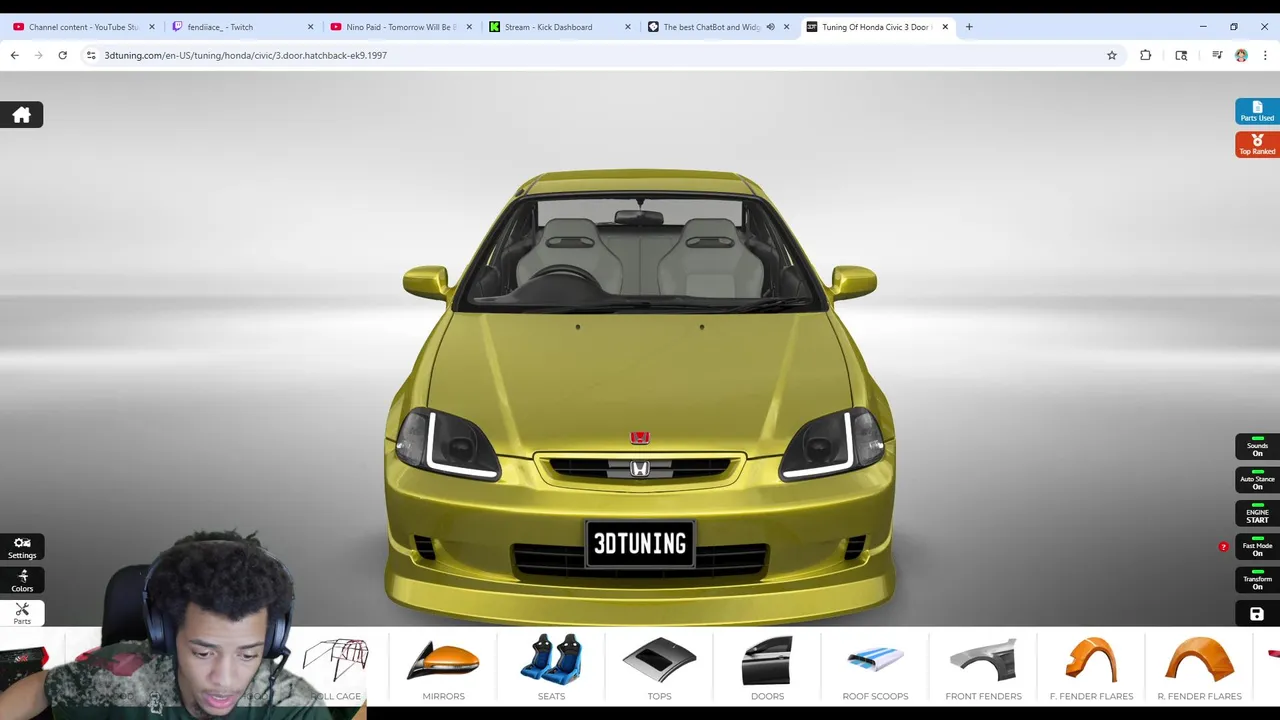Screen dimensions: 1280x720
Task: Select the Mirrors parts category
Action: click(x=443, y=668)
